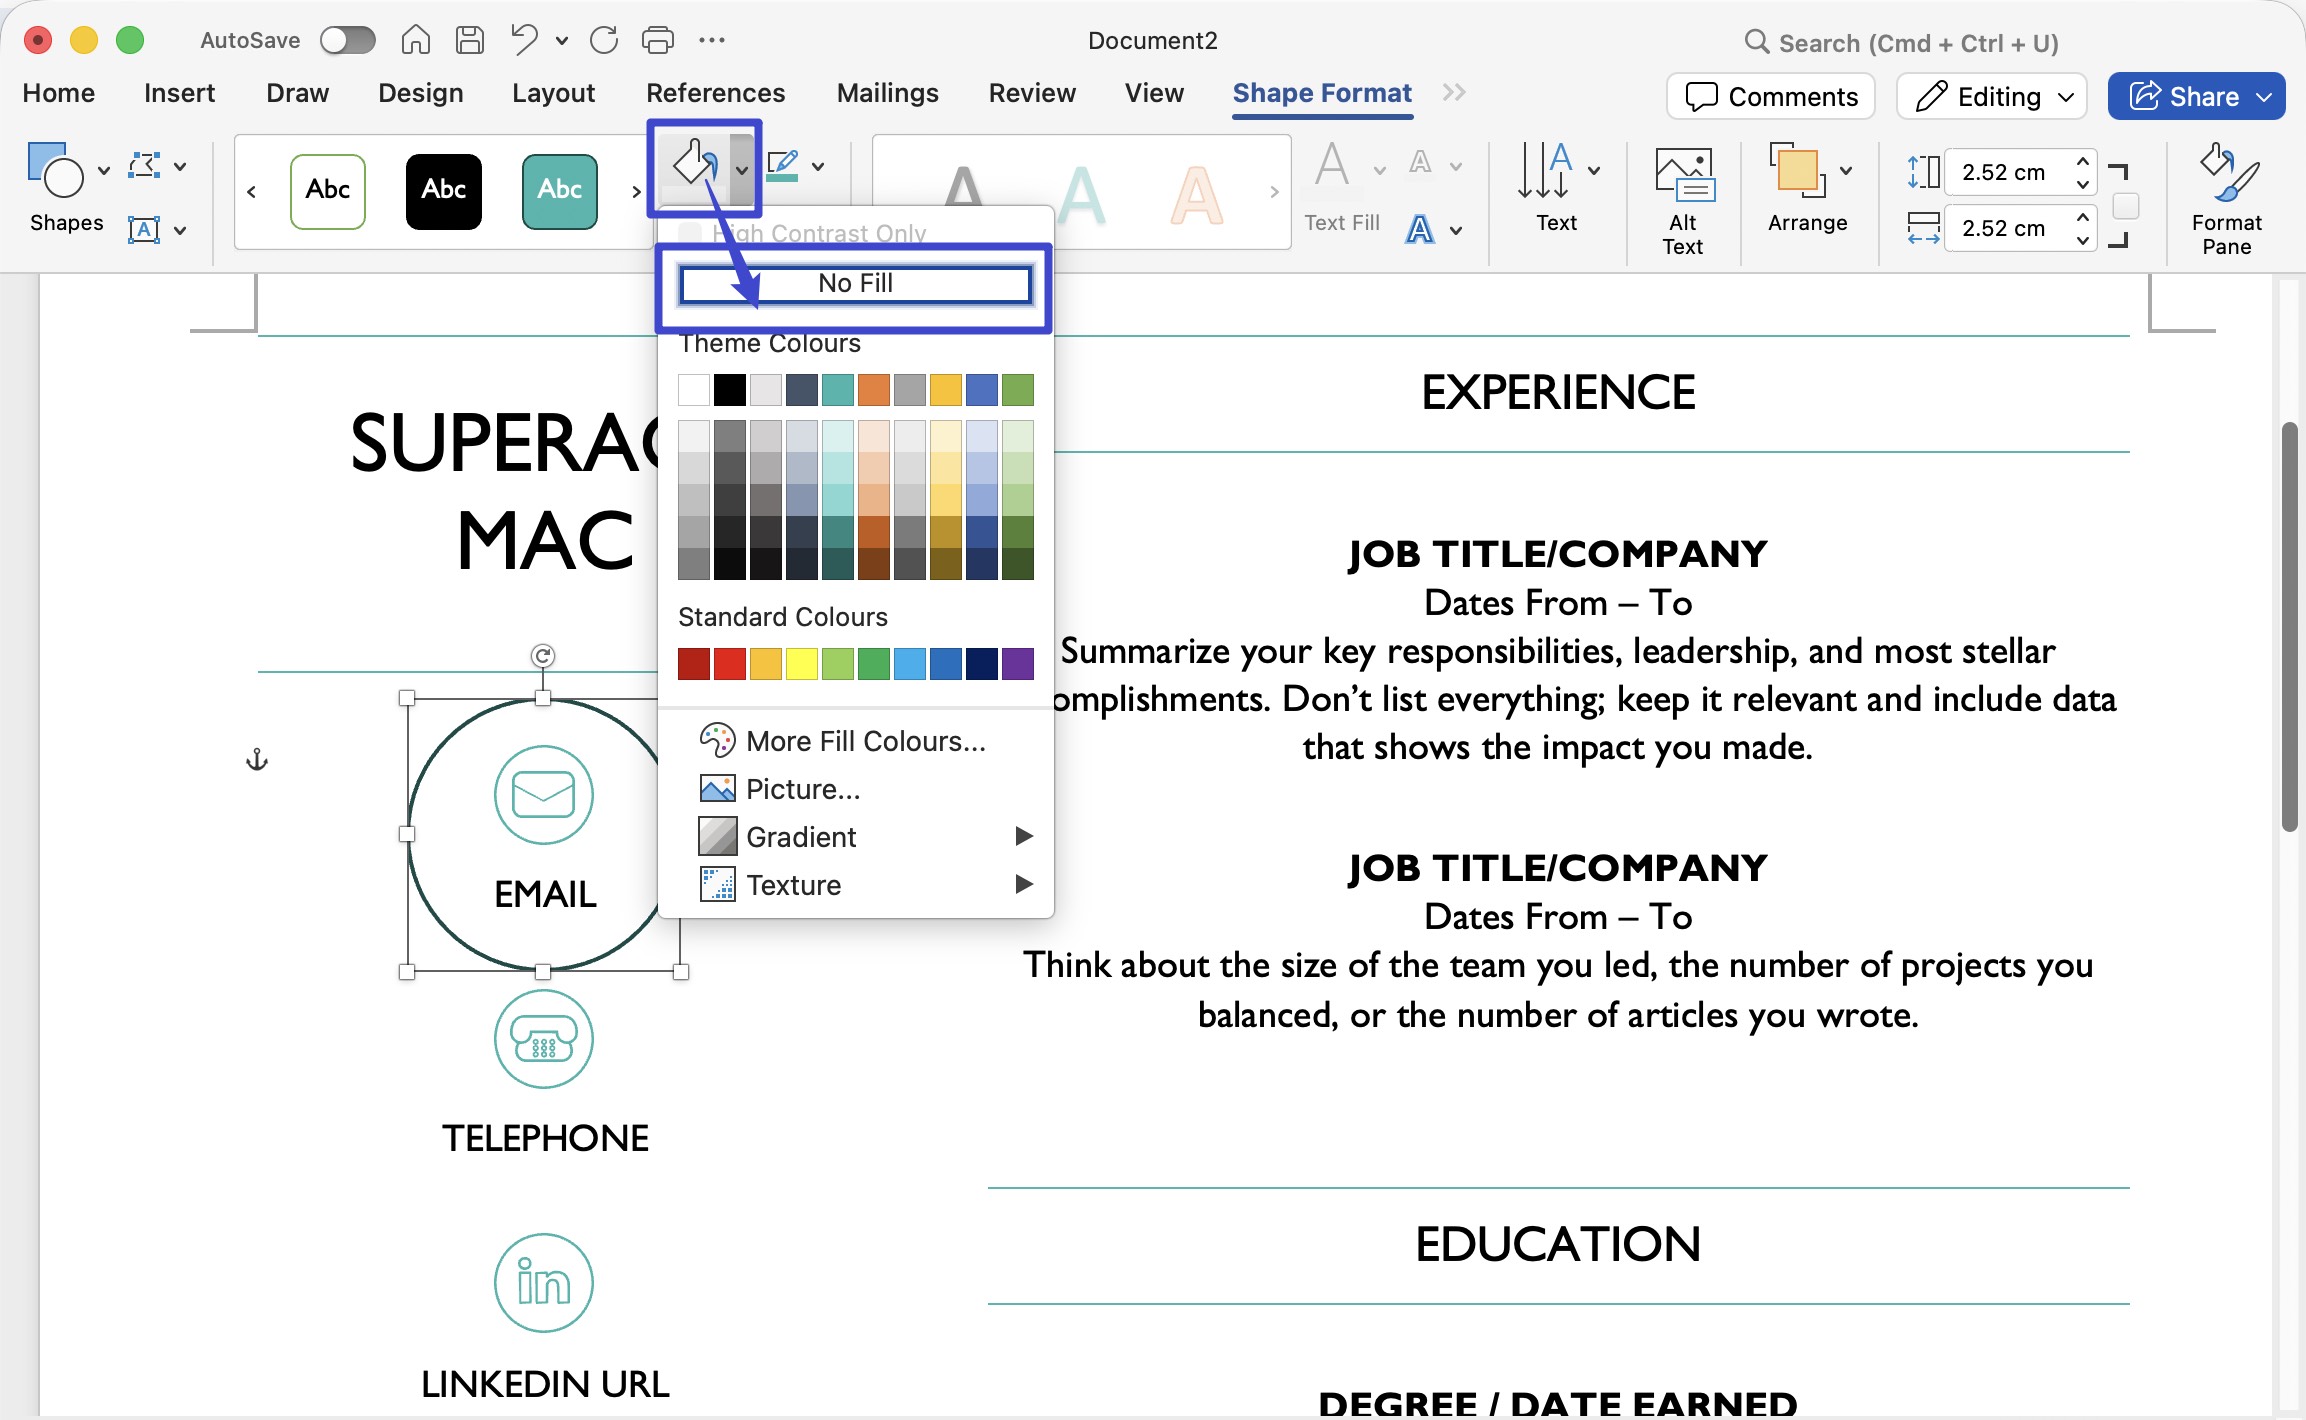Screen dimensions: 2306x1420
Task: Show more ribbon tabs chevron
Action: click(x=1454, y=93)
